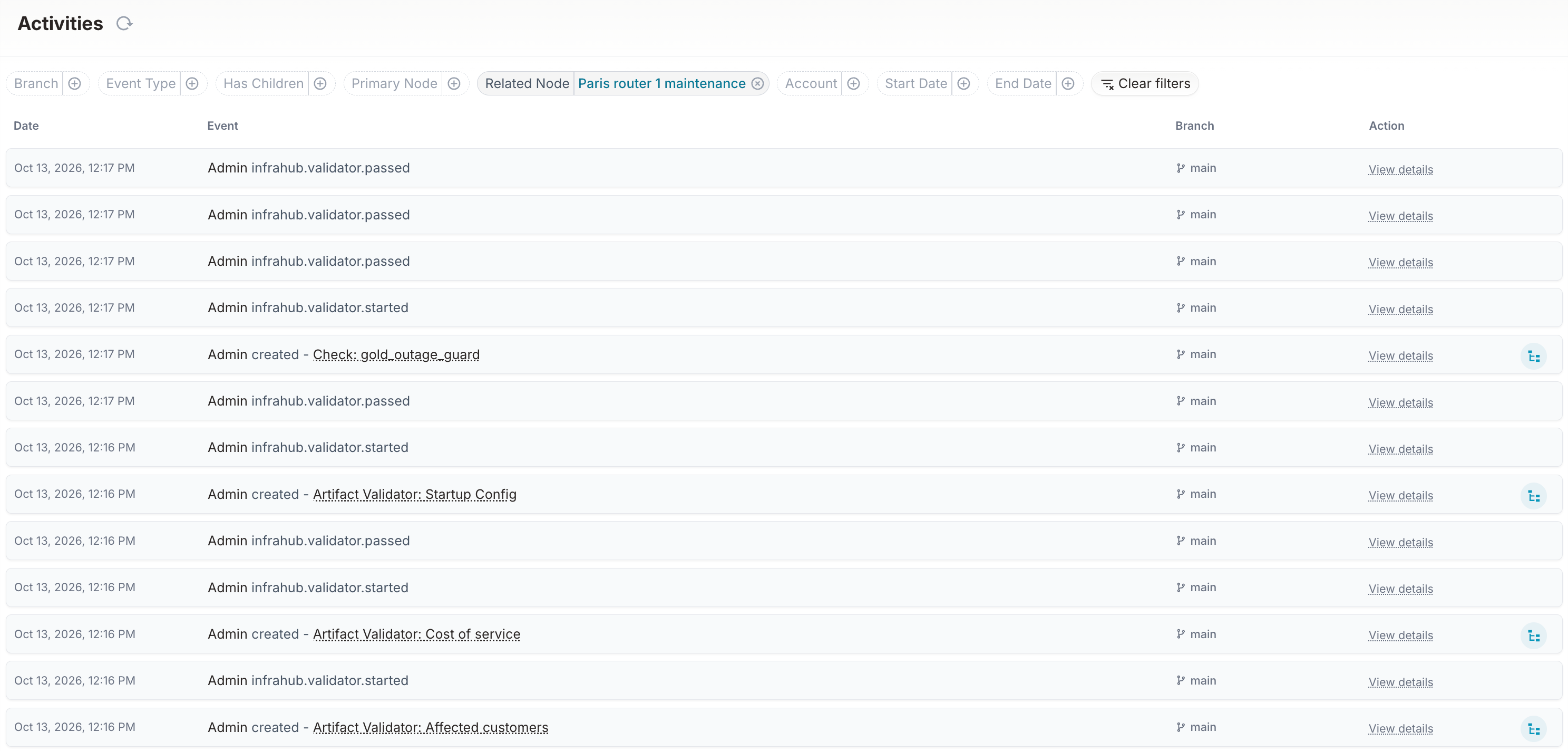View details of the Startup Config creation event

pyautogui.click(x=1401, y=496)
